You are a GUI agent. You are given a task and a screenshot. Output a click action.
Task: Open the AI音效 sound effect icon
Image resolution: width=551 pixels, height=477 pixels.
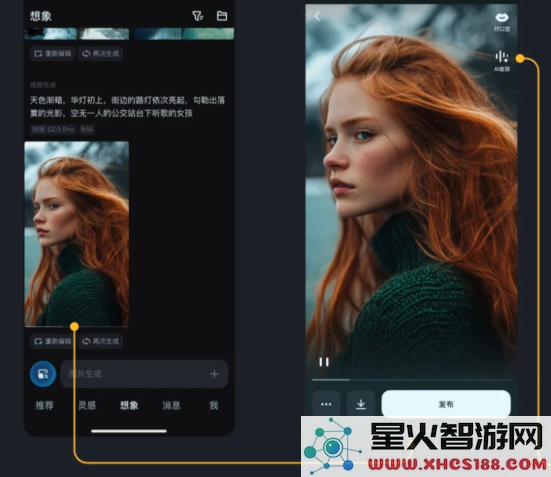point(502,61)
